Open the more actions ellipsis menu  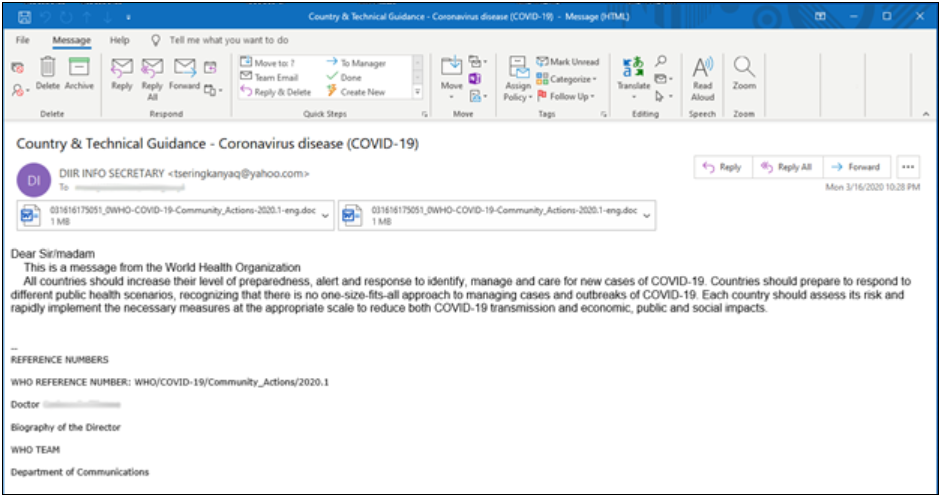[908, 167]
